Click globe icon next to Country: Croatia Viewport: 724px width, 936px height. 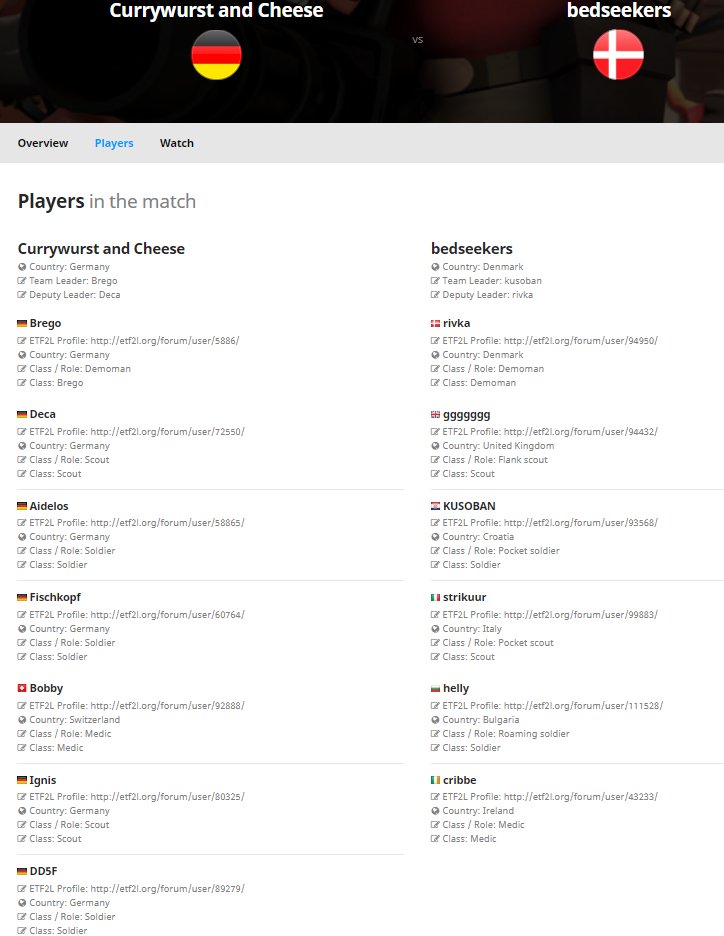click(435, 537)
